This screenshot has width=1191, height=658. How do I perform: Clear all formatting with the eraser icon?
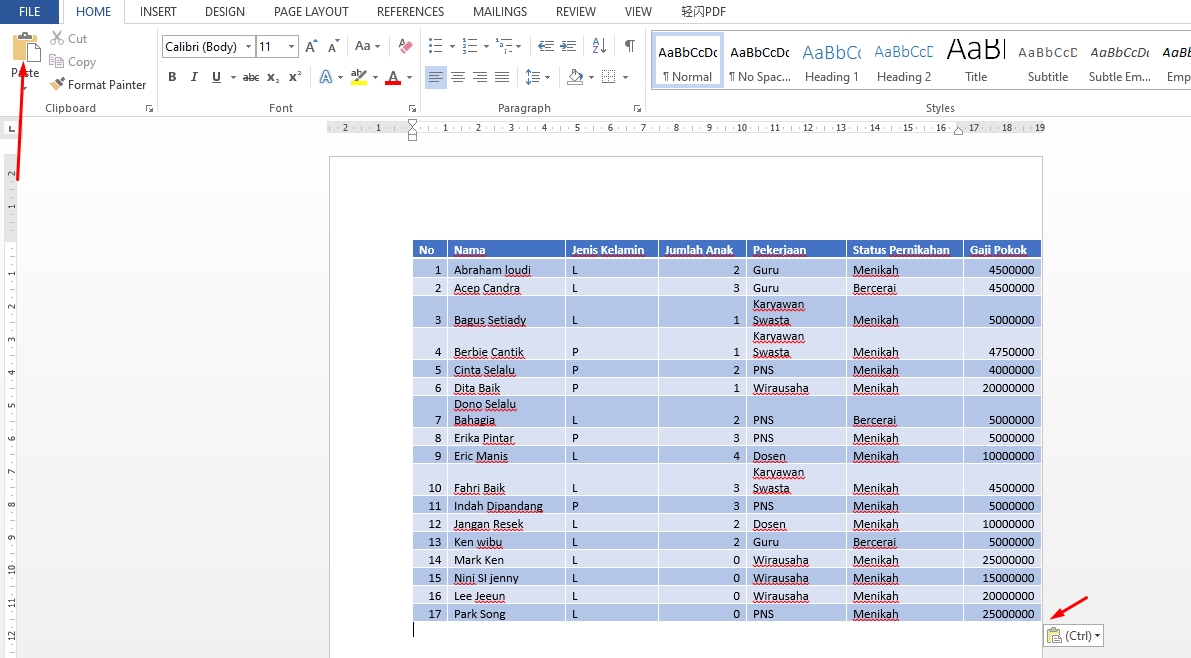click(405, 46)
